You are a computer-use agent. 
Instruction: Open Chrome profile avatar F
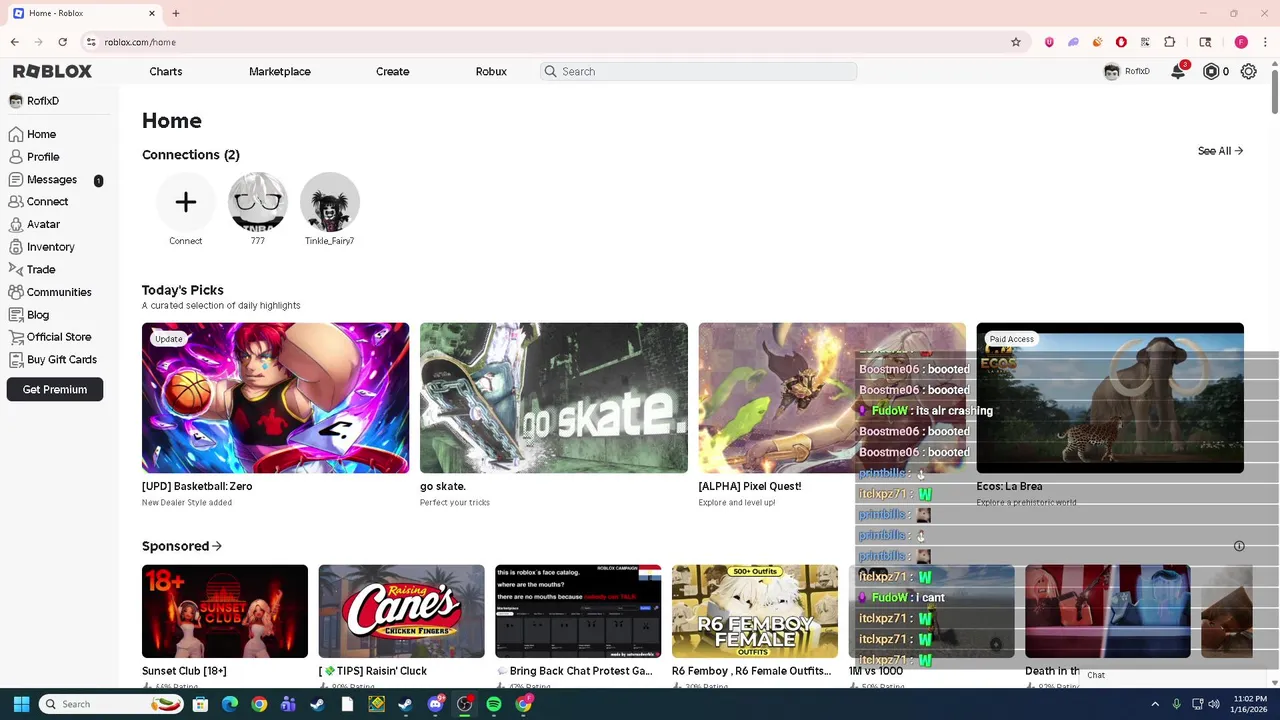[x=1241, y=42]
